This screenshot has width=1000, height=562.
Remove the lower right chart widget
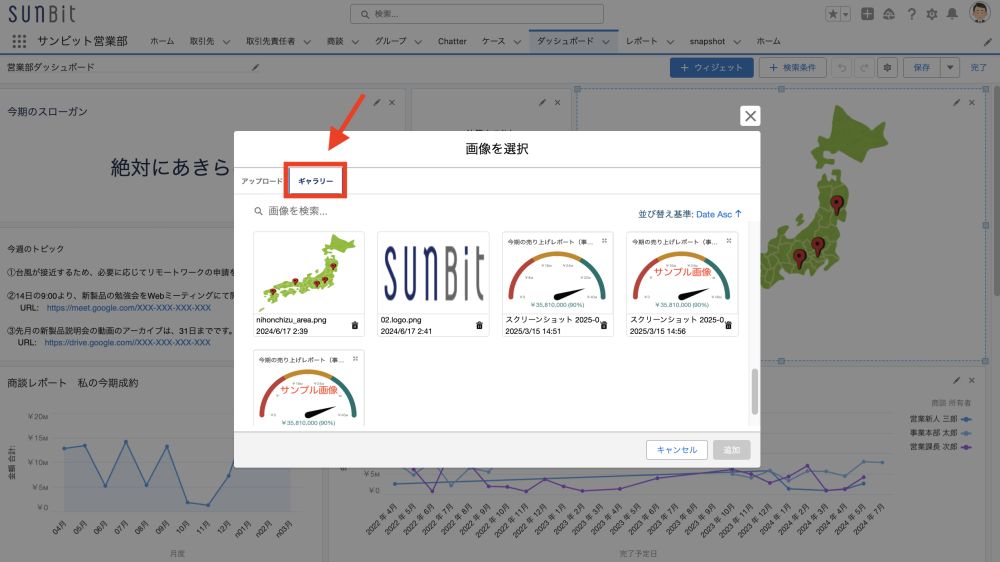pos(971,381)
